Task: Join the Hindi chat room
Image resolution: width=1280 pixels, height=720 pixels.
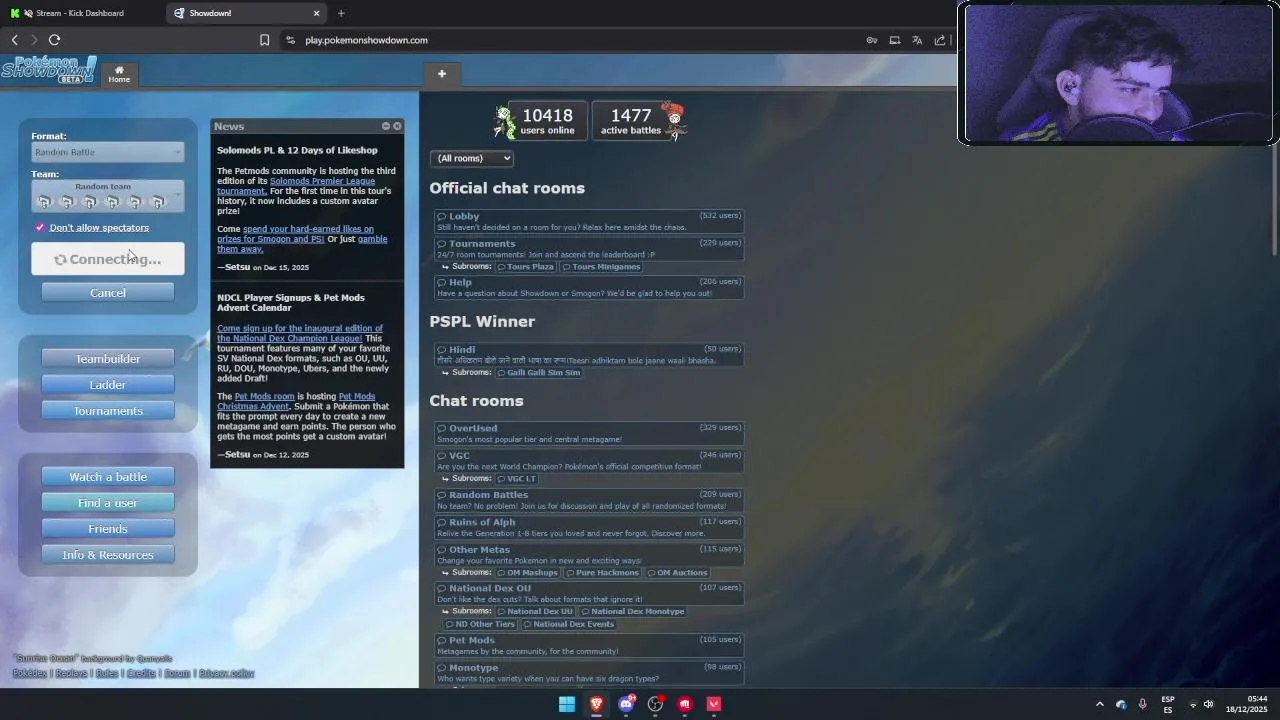Action: (588, 354)
